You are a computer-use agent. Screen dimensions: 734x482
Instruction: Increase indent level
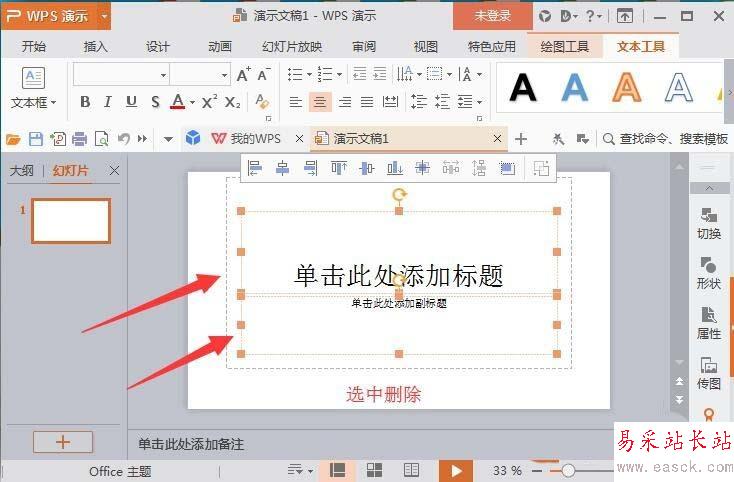click(380, 74)
